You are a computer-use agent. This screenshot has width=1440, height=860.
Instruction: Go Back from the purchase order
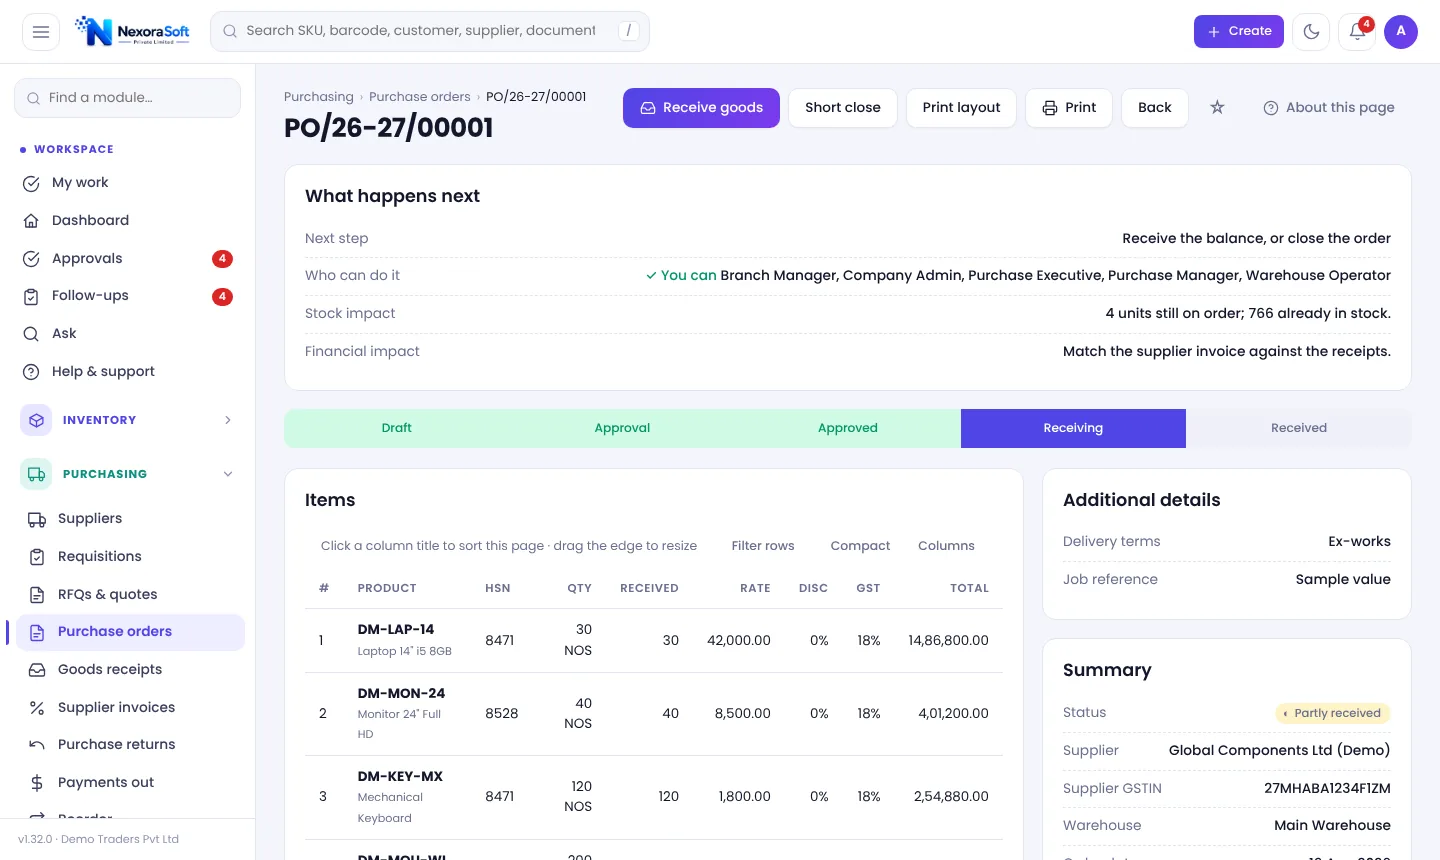coord(1155,108)
